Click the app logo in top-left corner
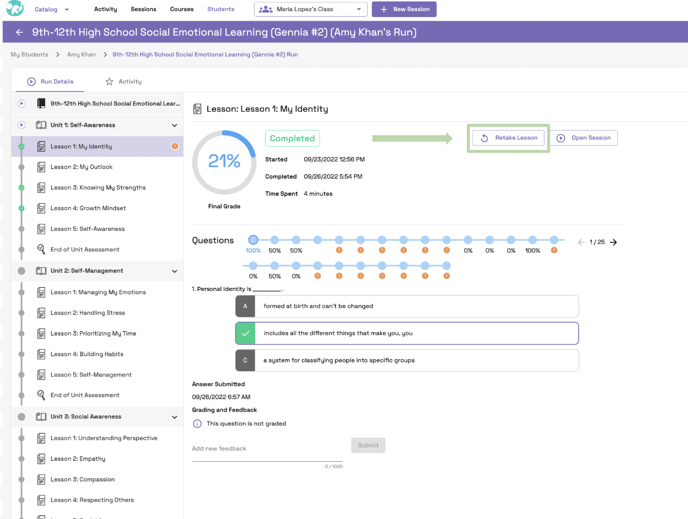688x519 pixels. click(14, 9)
